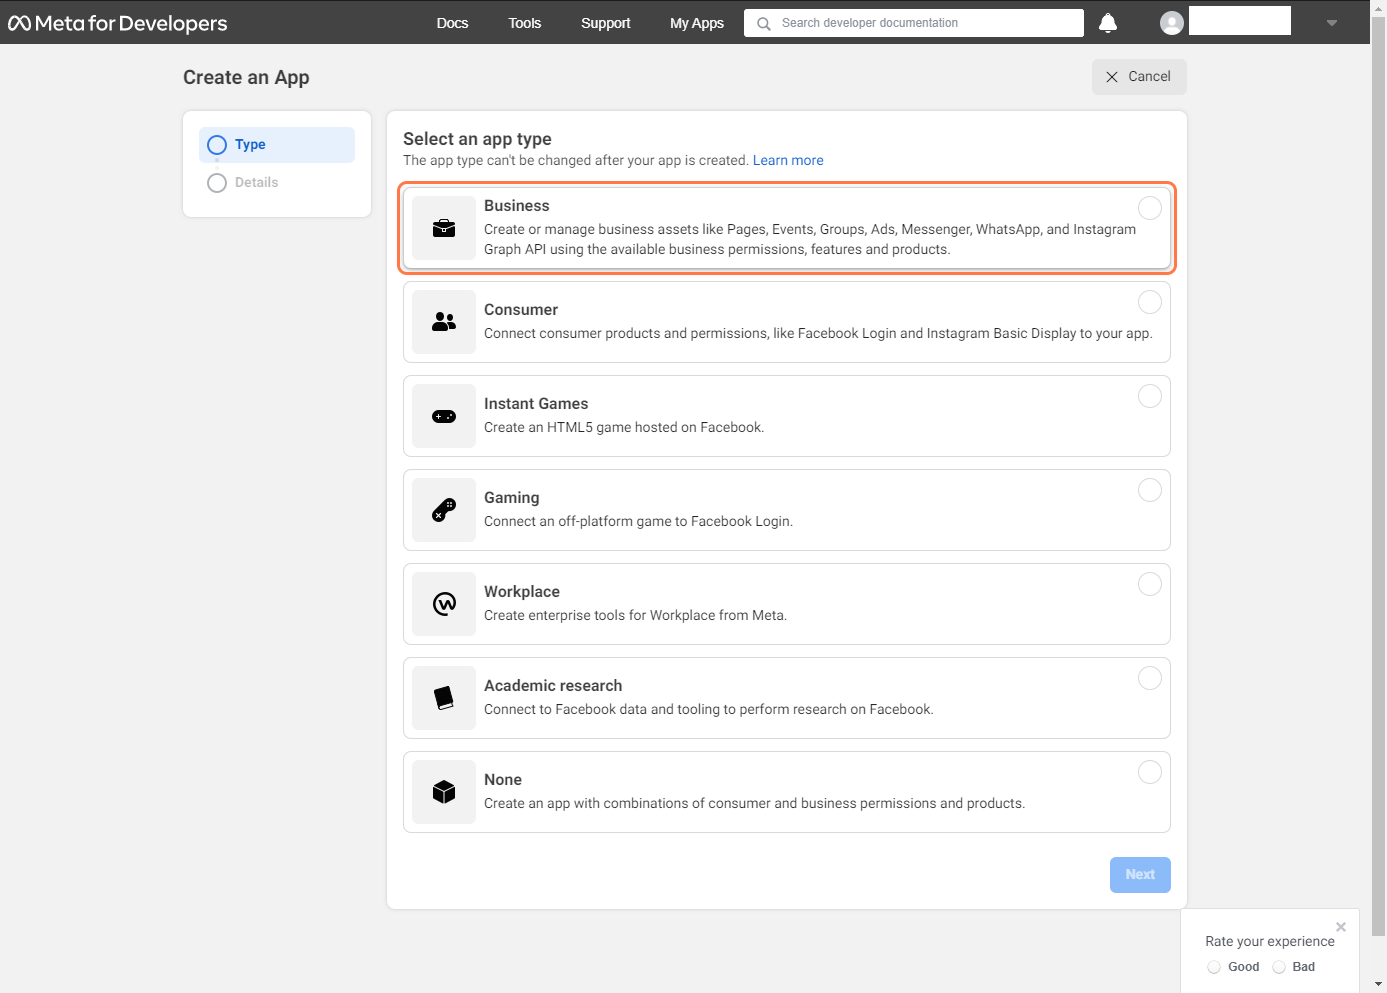Open the Docs menu
The width and height of the screenshot is (1387, 993).
tap(452, 23)
